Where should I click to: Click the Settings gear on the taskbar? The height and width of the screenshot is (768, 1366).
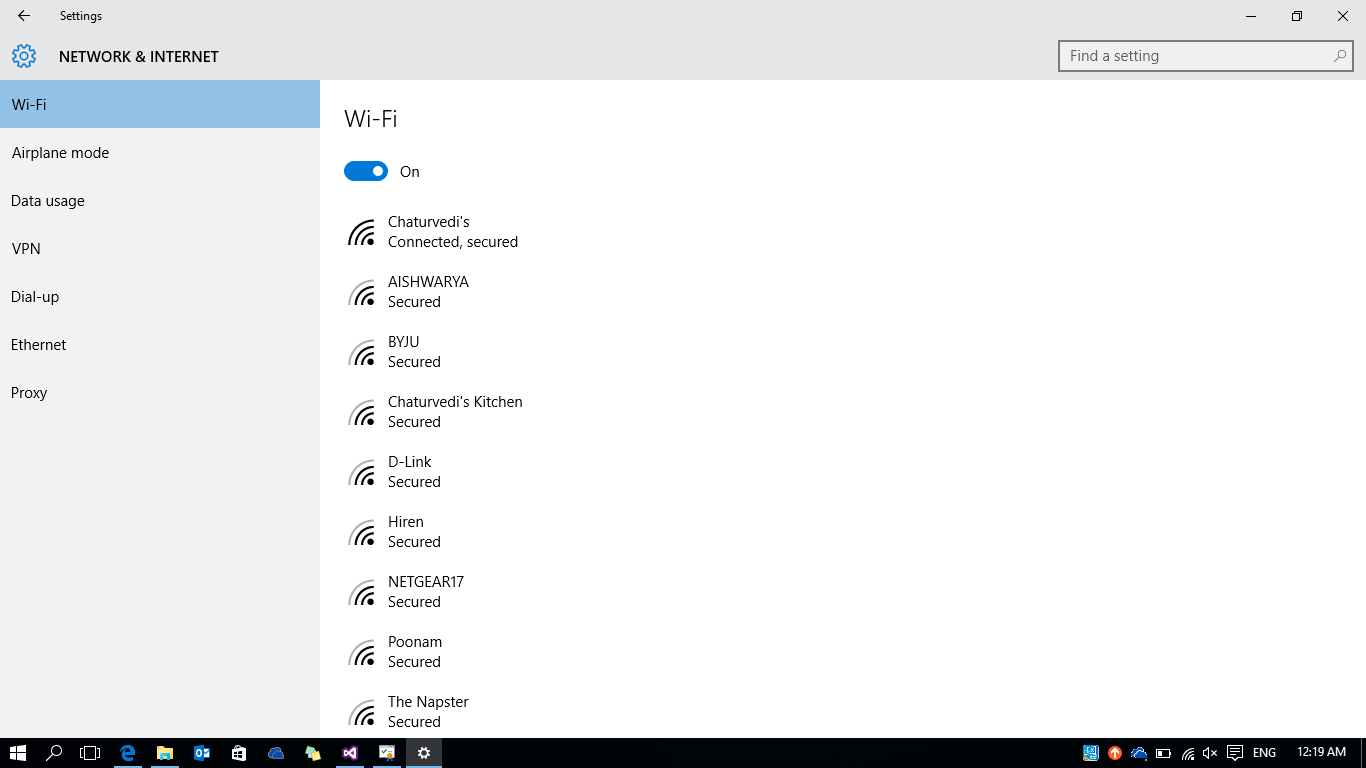pos(424,753)
